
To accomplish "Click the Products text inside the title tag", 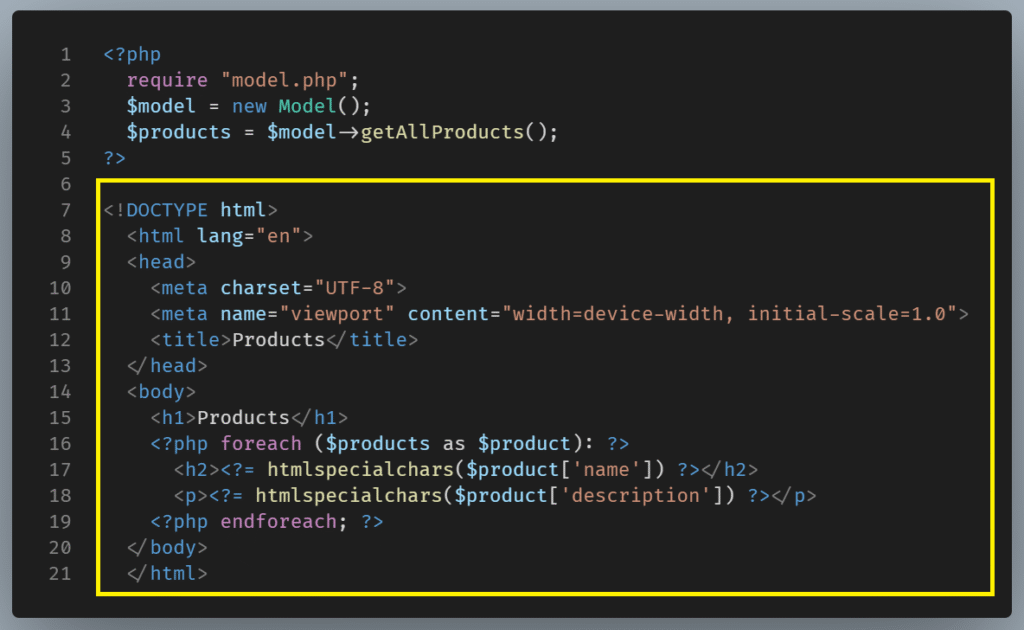I will (278, 340).
